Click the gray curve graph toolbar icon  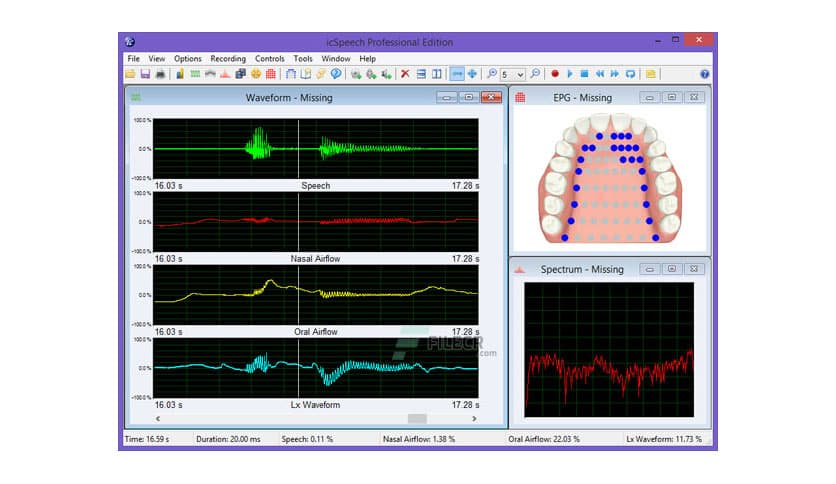pyautogui.click(x=210, y=74)
